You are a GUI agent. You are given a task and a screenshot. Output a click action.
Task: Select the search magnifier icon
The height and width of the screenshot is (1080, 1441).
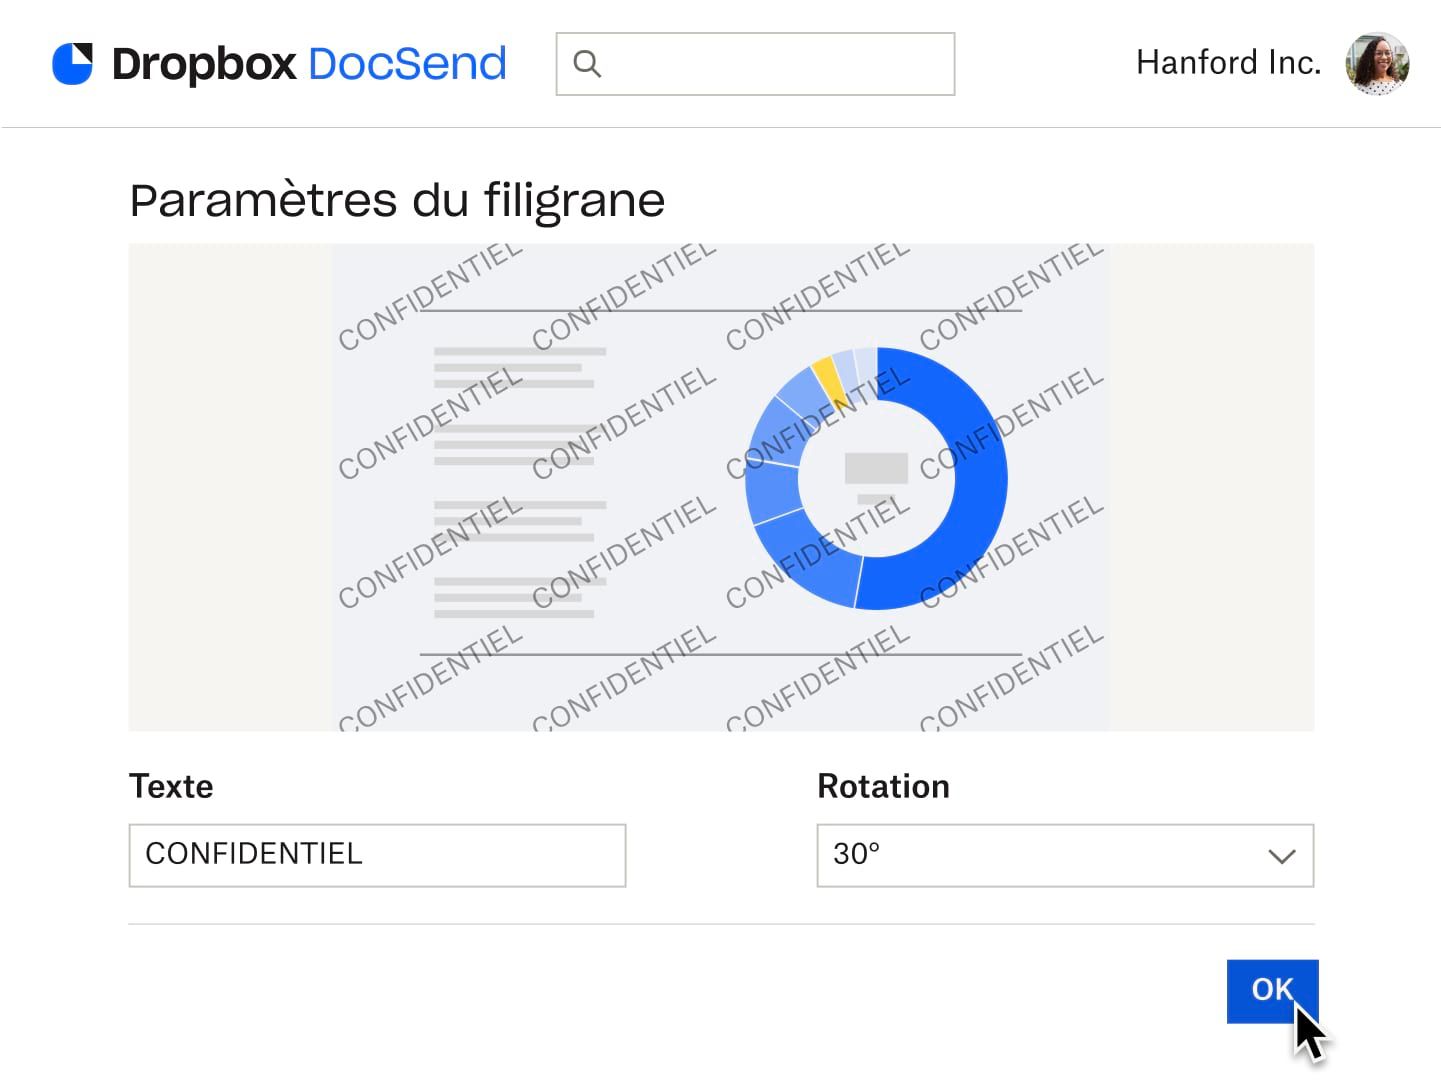tap(587, 63)
